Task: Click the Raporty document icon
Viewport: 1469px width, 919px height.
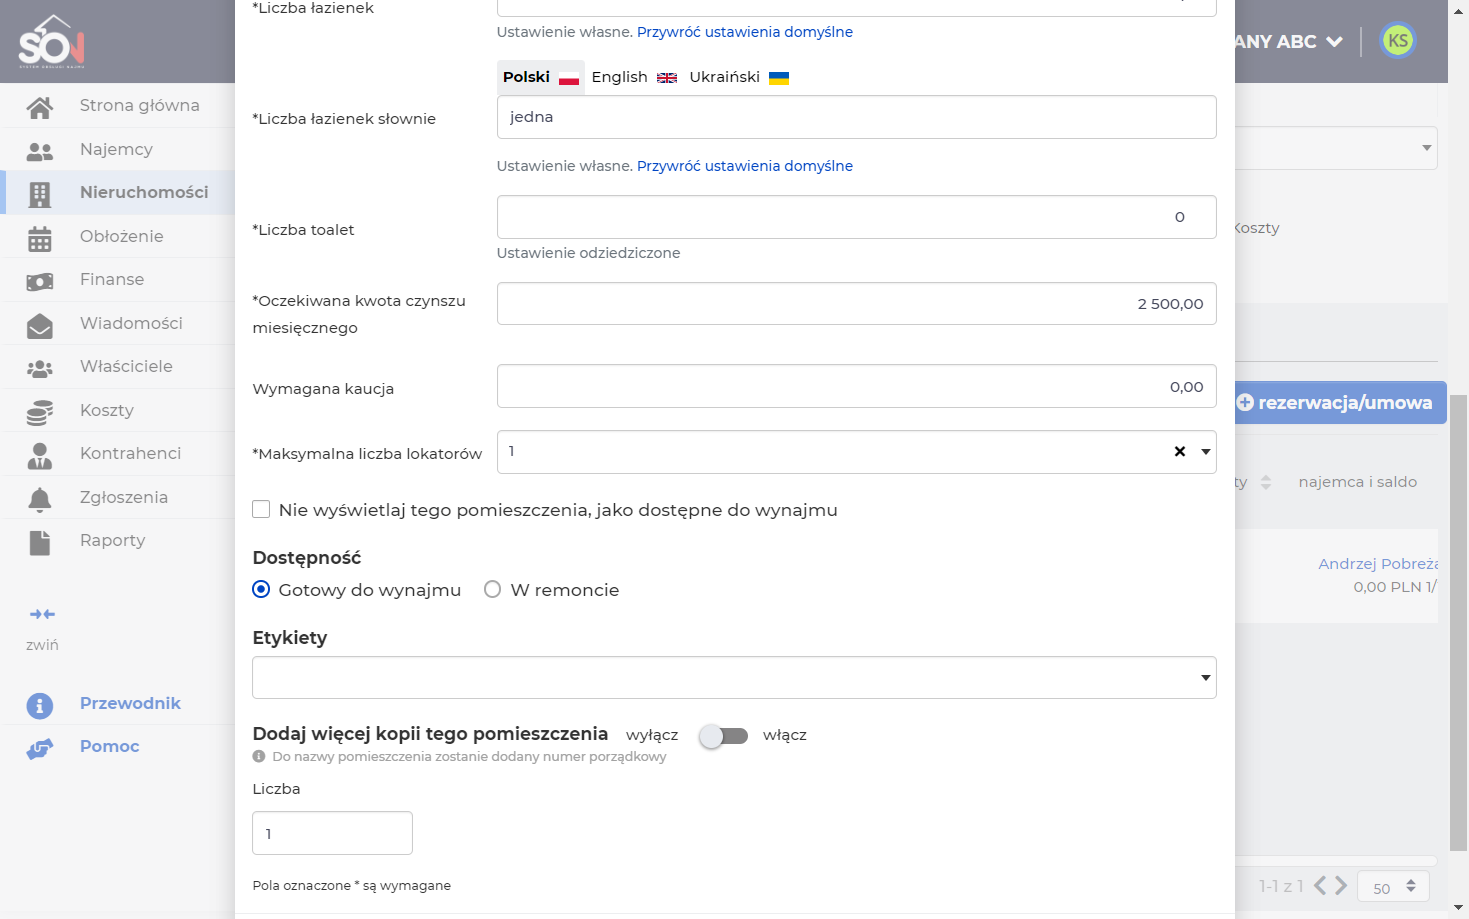Action: point(40,542)
